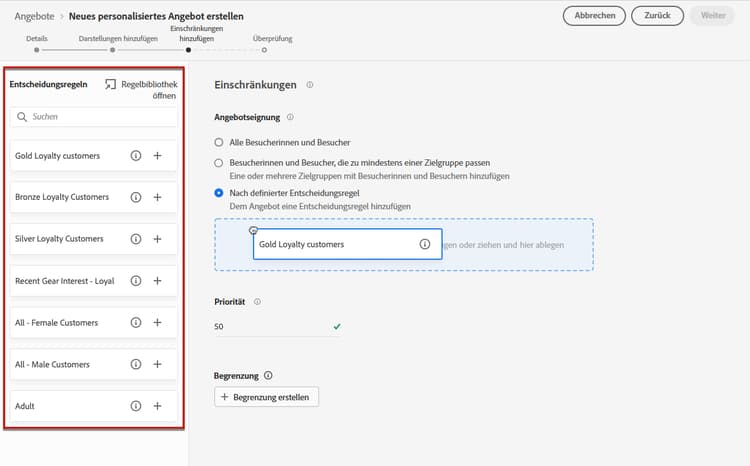The image size is (750, 466).
Task: Go to the Details step
Action: (x=36, y=49)
